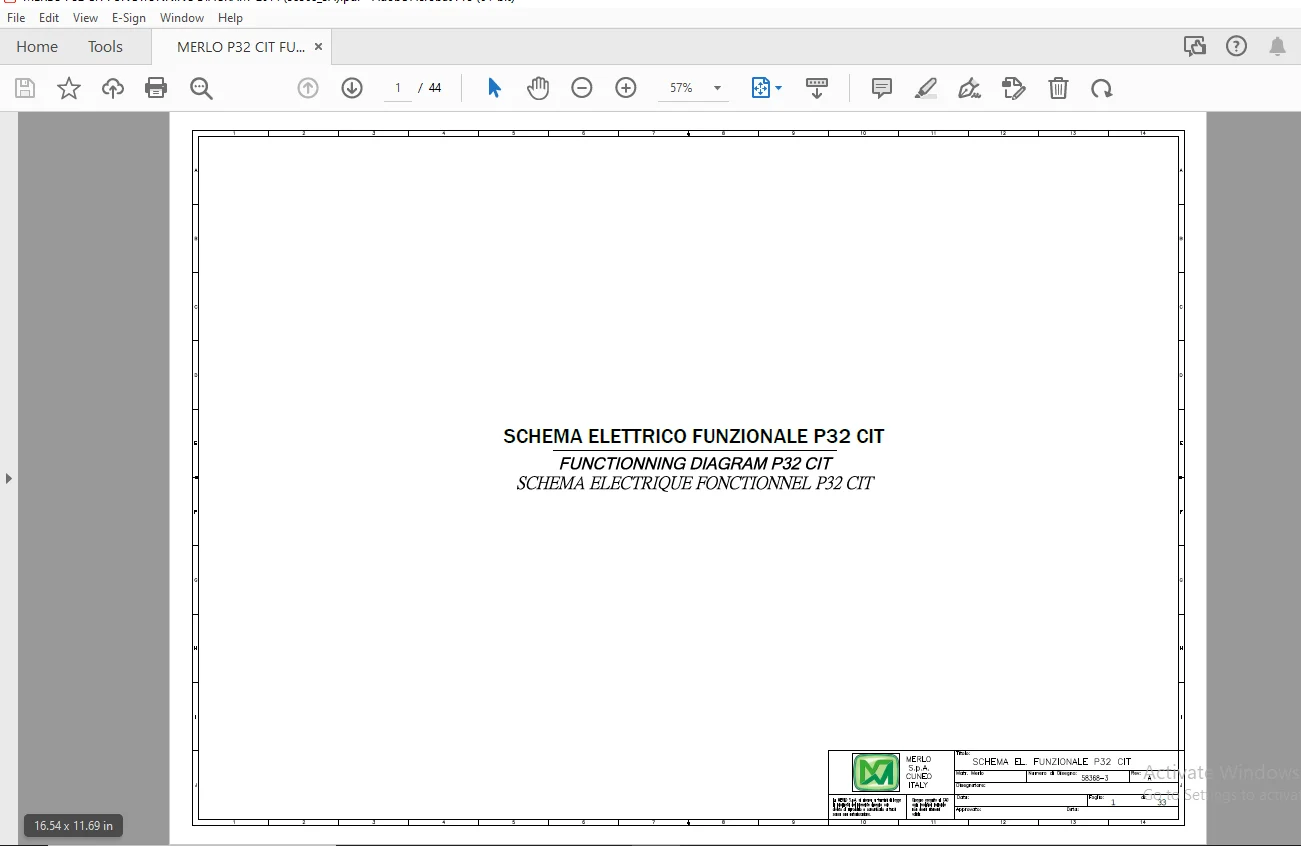The image size is (1301, 846).
Task: Bookmark this file with the star icon
Action: point(69,88)
